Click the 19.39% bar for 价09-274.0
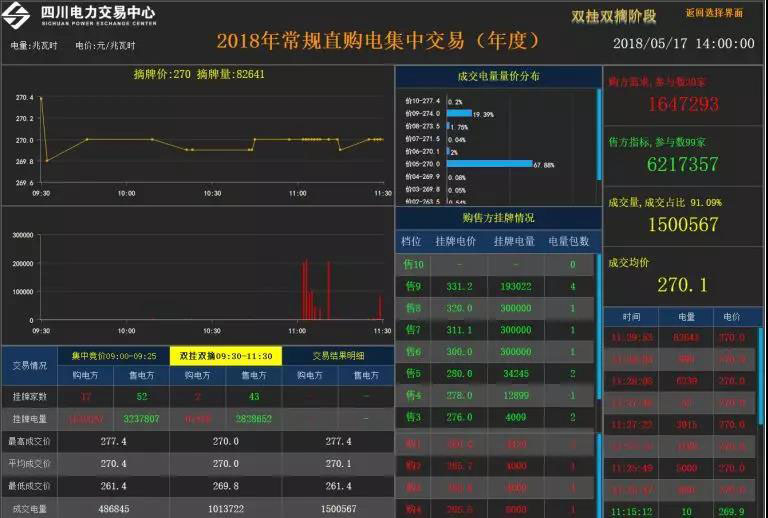 [459, 114]
